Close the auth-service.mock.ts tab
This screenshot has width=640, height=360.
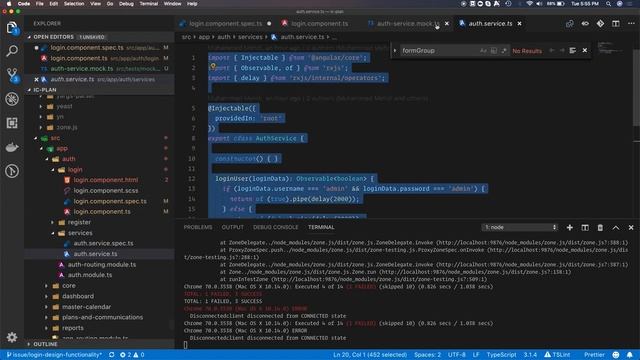(x=447, y=24)
